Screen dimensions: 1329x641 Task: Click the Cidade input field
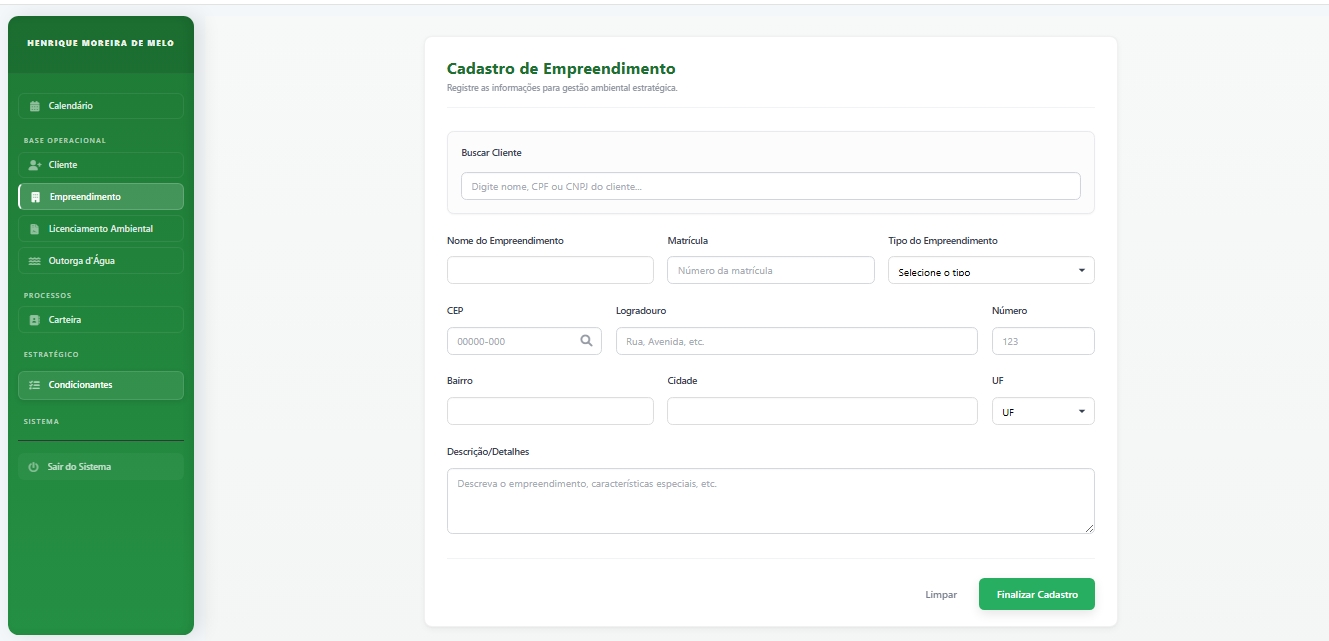[x=822, y=411]
